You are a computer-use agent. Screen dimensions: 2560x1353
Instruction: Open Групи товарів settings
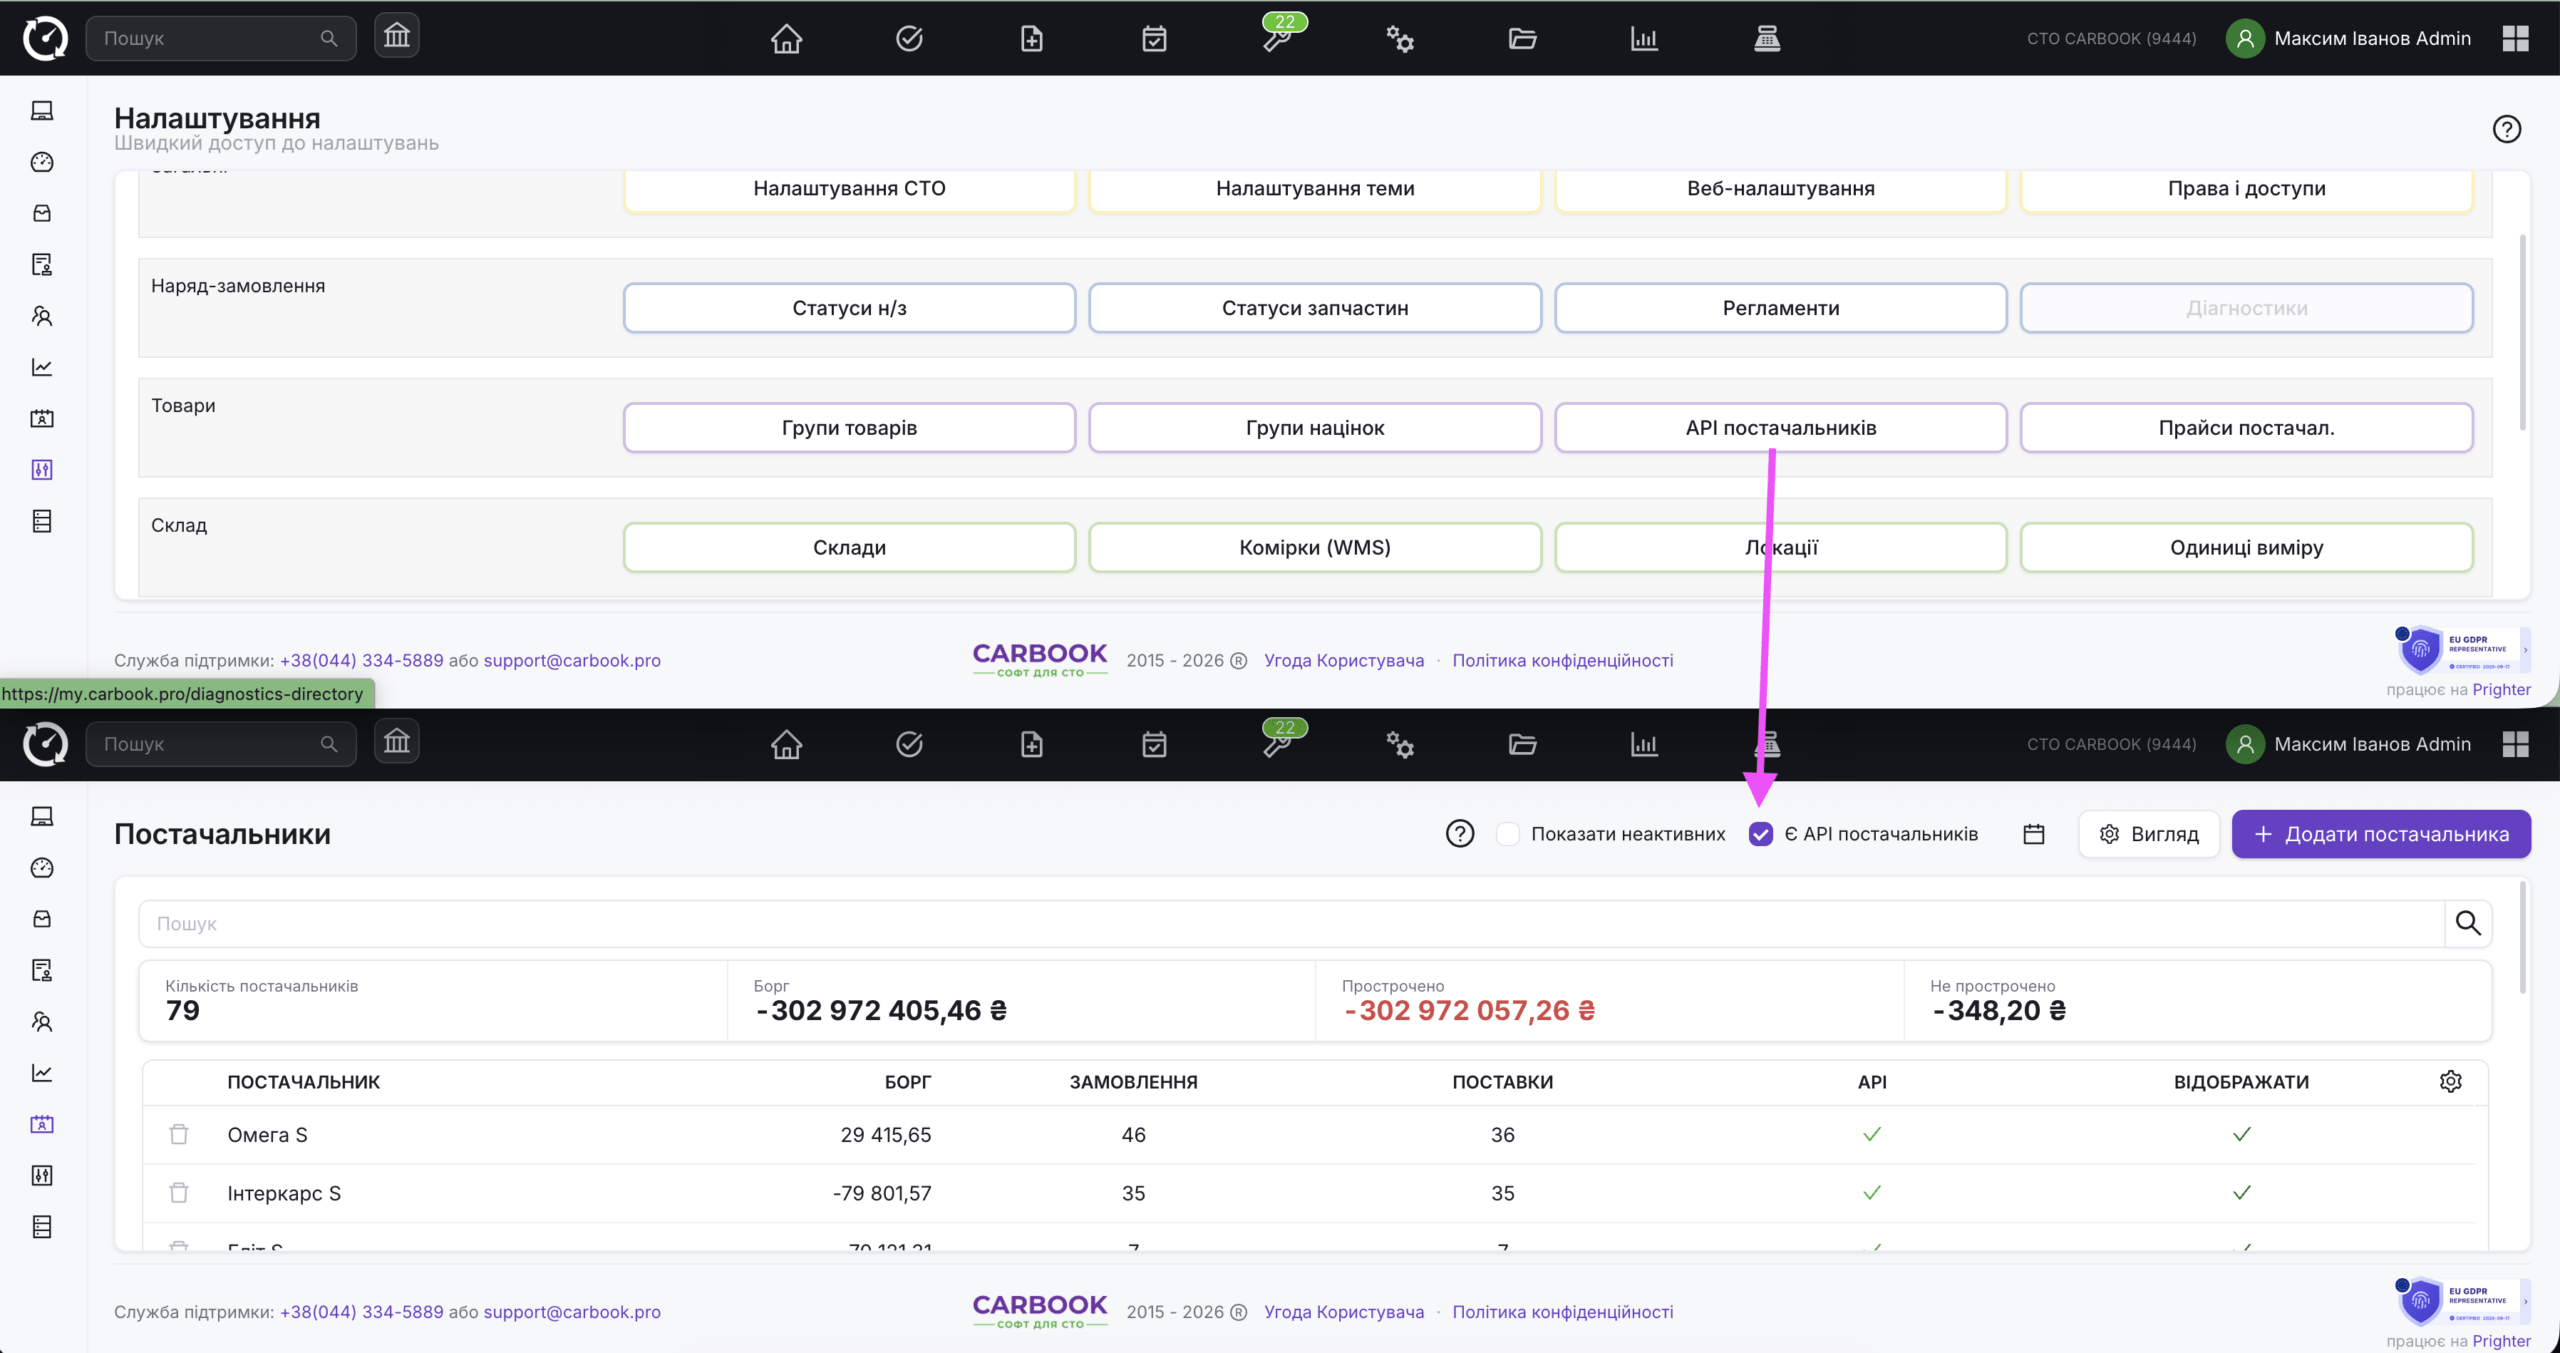(x=849, y=428)
